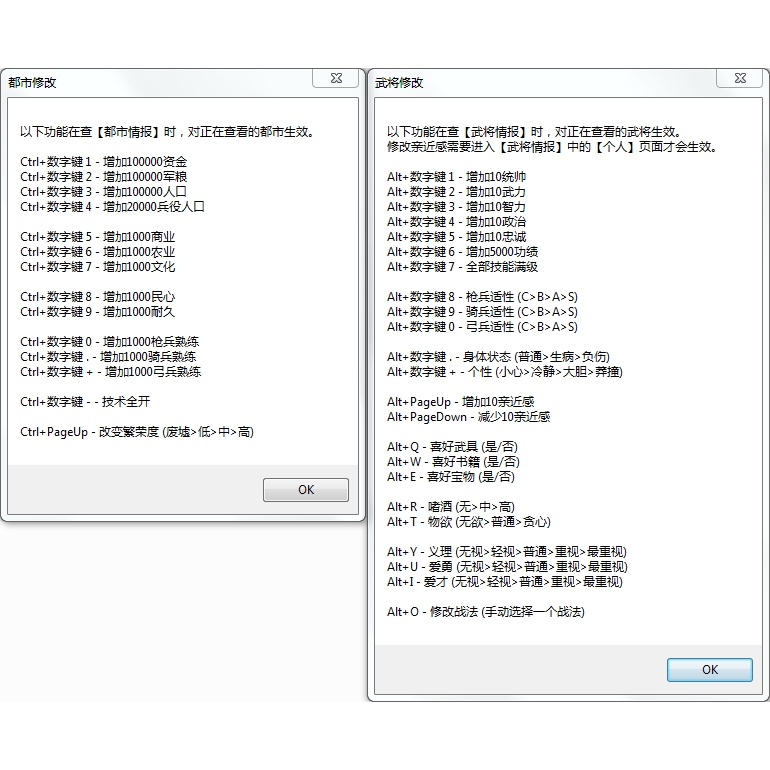770x770 pixels.
Task: Select line 'Alt+数字键 9 - 骑兵适性'
Action: (482, 312)
